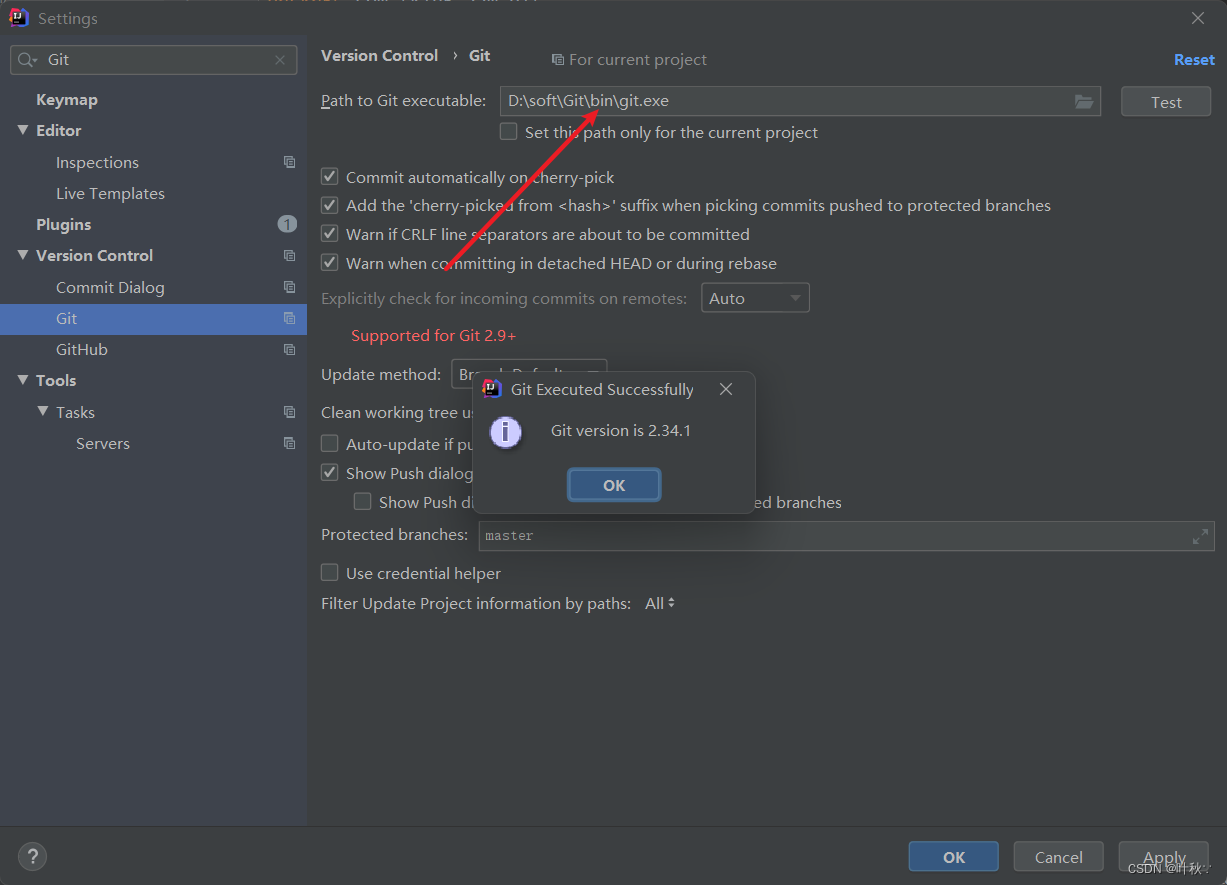Viewport: 1227px width, 885px height.
Task: Click the IntelliJ icon in the Settings title bar
Action: [x=19, y=17]
